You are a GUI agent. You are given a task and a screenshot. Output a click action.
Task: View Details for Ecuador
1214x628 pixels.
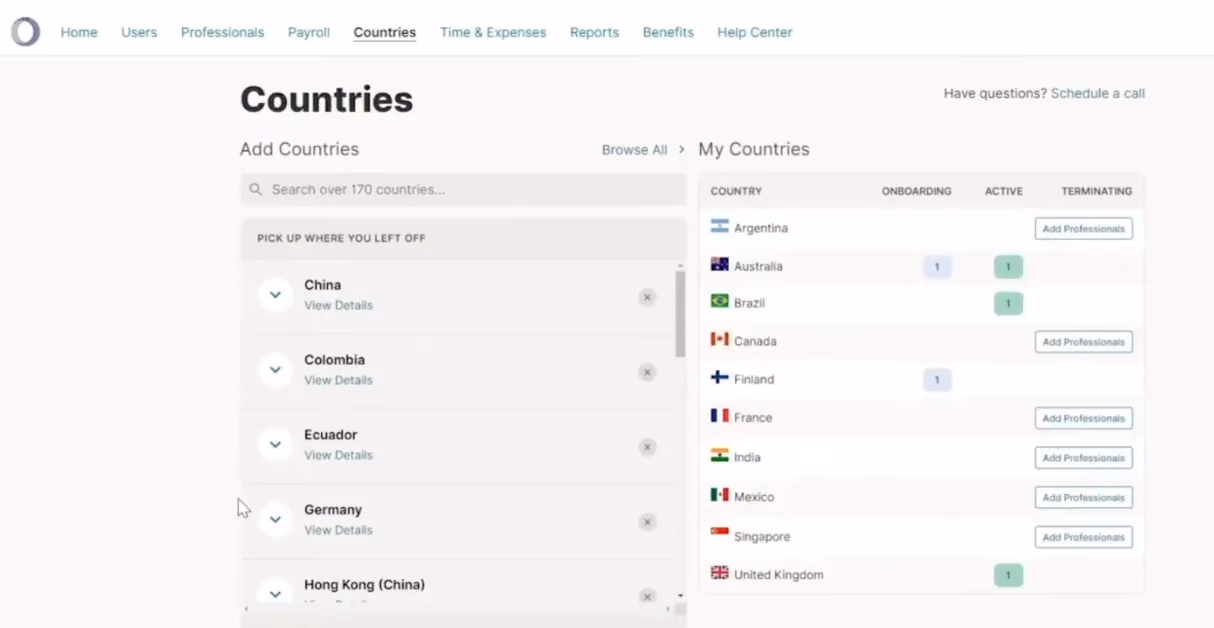coord(338,455)
